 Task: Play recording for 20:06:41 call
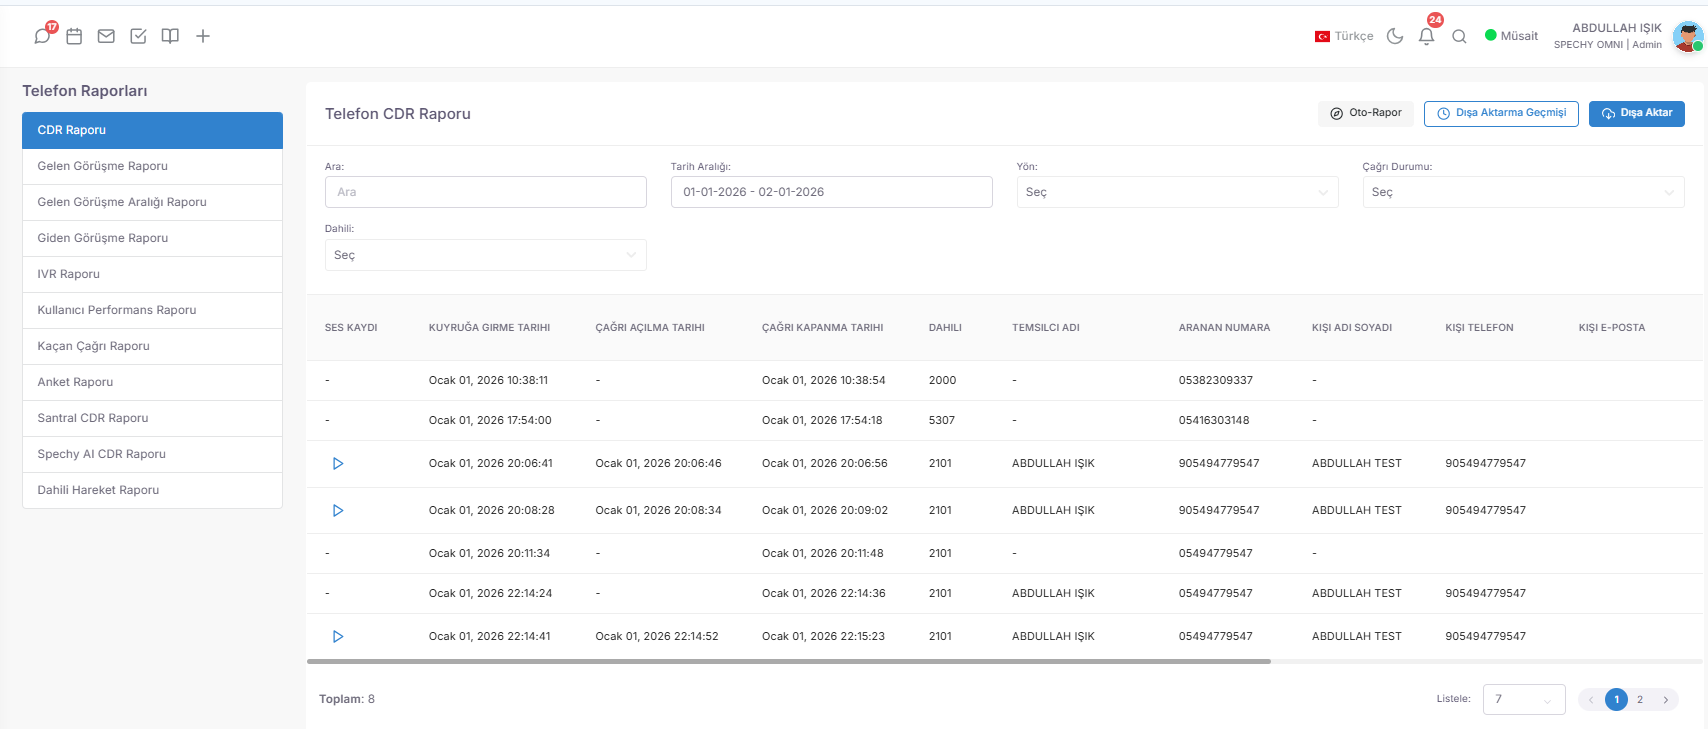(x=338, y=463)
